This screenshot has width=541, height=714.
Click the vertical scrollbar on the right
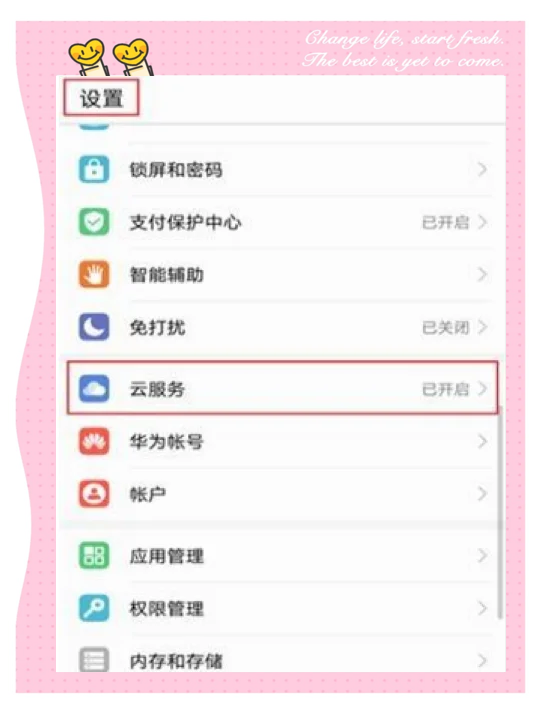point(500,512)
